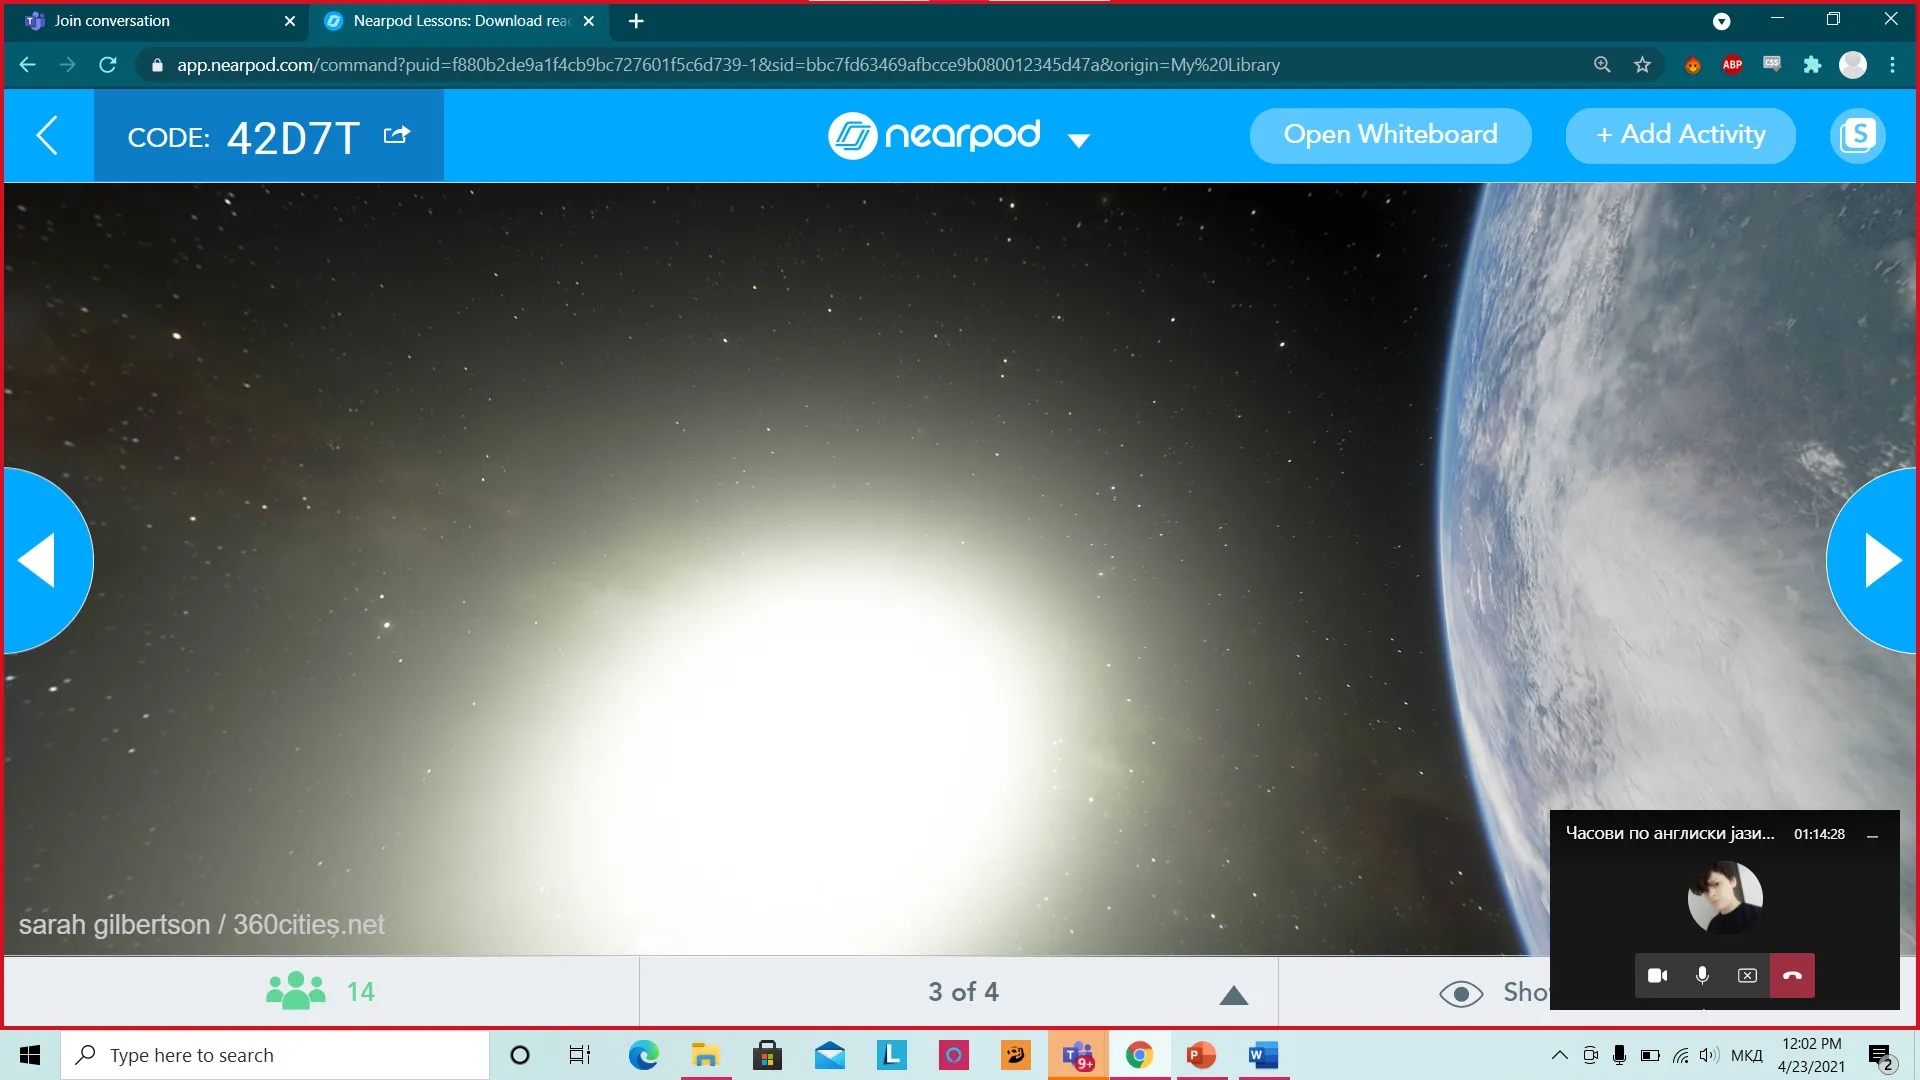Reload the Nearpod page

(108, 65)
